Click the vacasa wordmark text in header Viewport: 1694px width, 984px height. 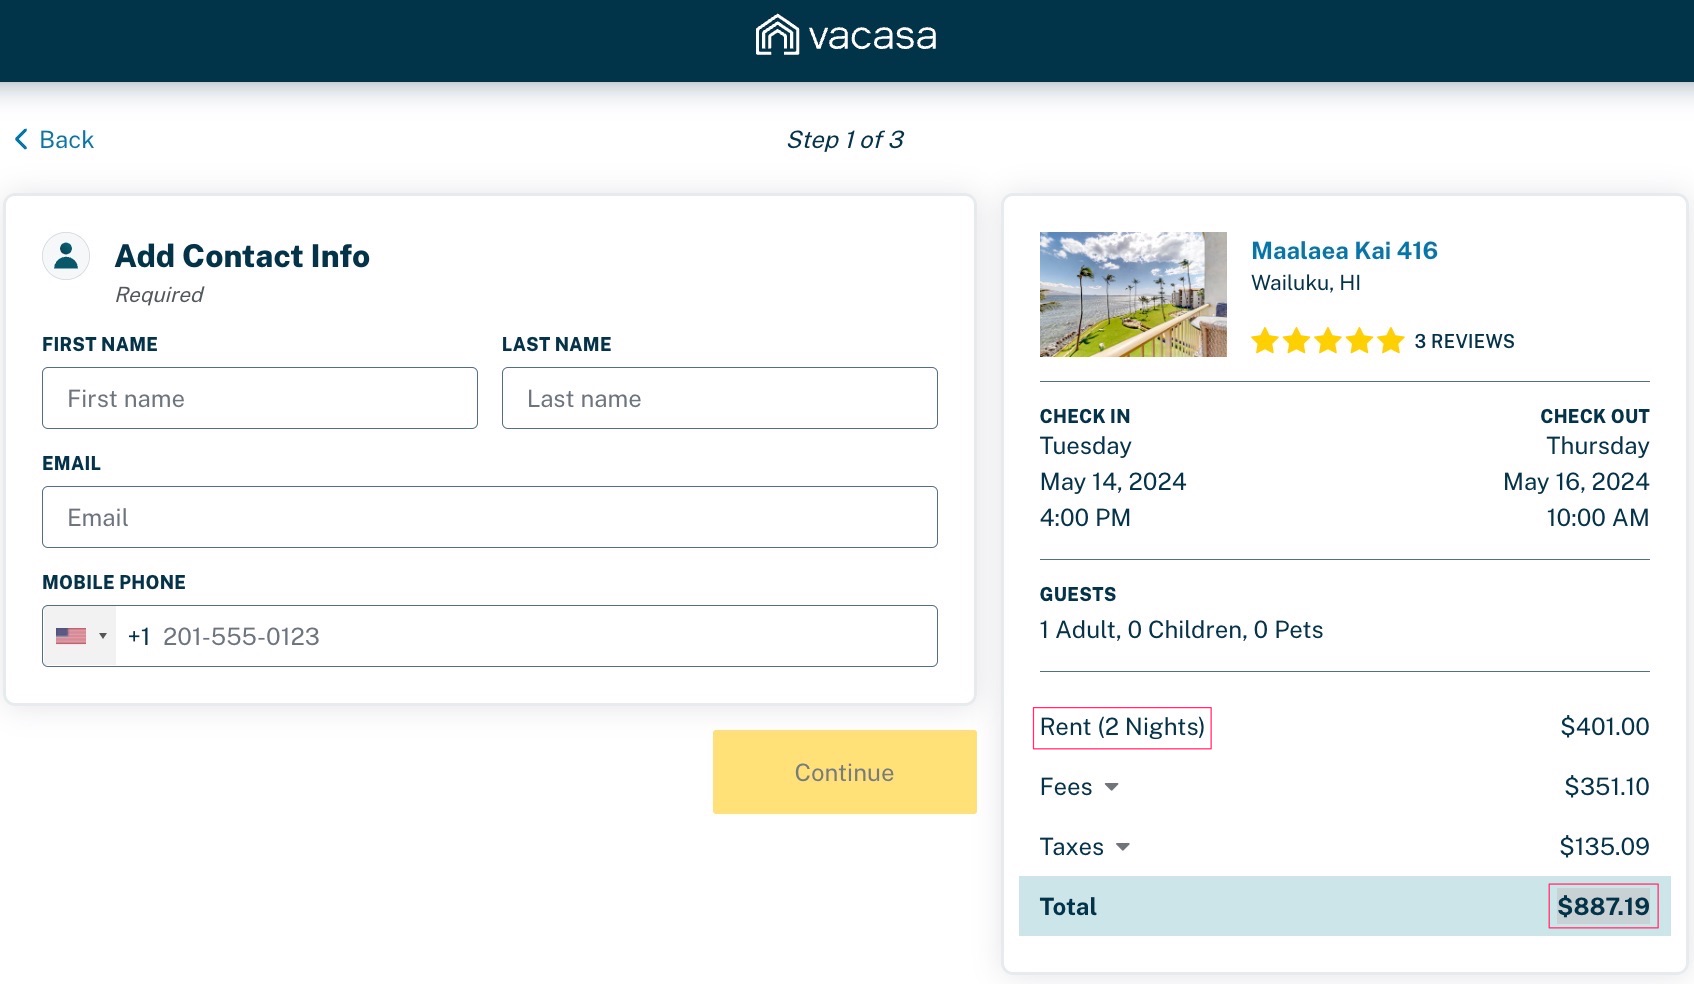click(872, 37)
